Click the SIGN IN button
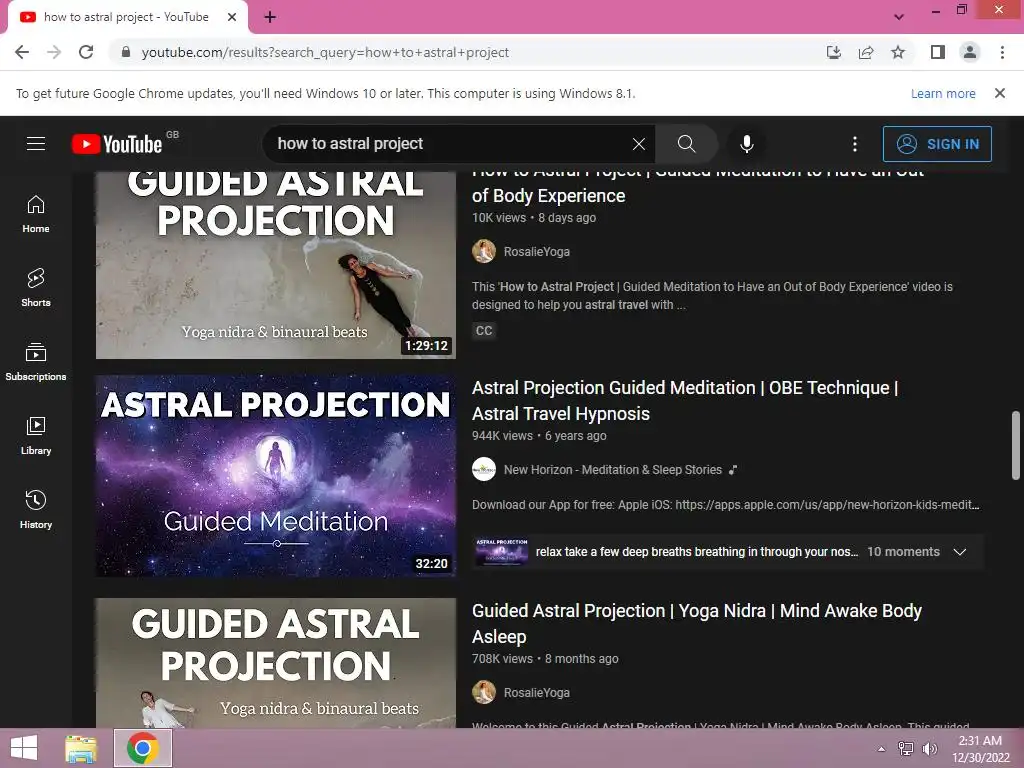The height and width of the screenshot is (768, 1024). pos(936,144)
